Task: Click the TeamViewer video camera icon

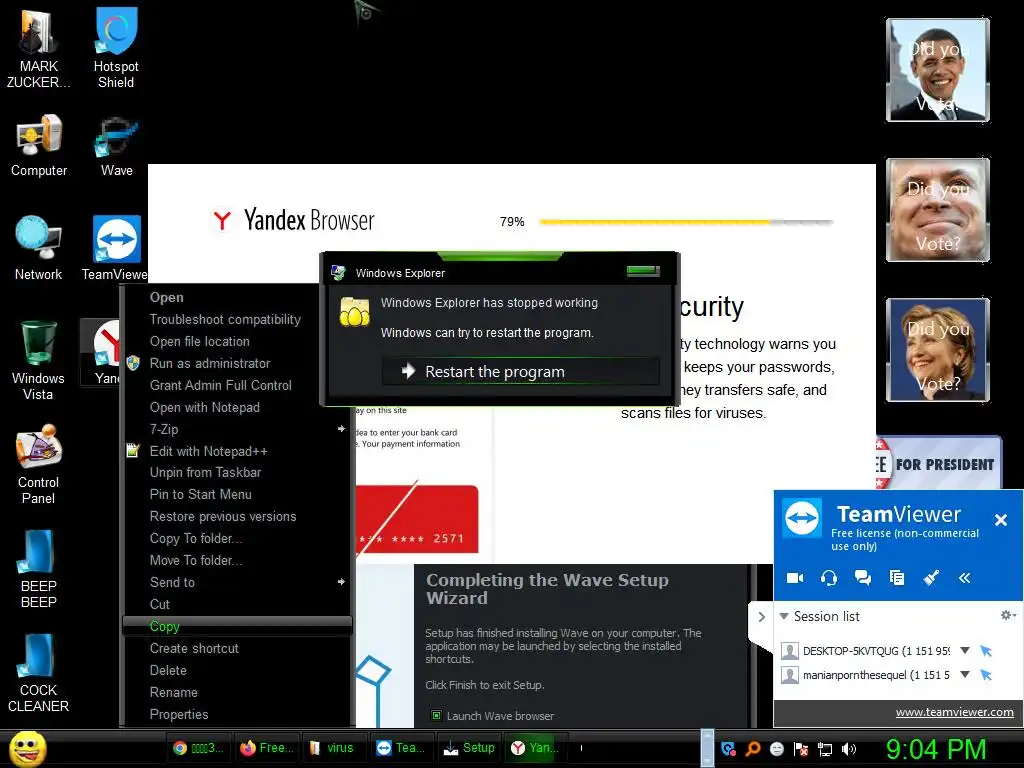Action: pyautogui.click(x=795, y=578)
